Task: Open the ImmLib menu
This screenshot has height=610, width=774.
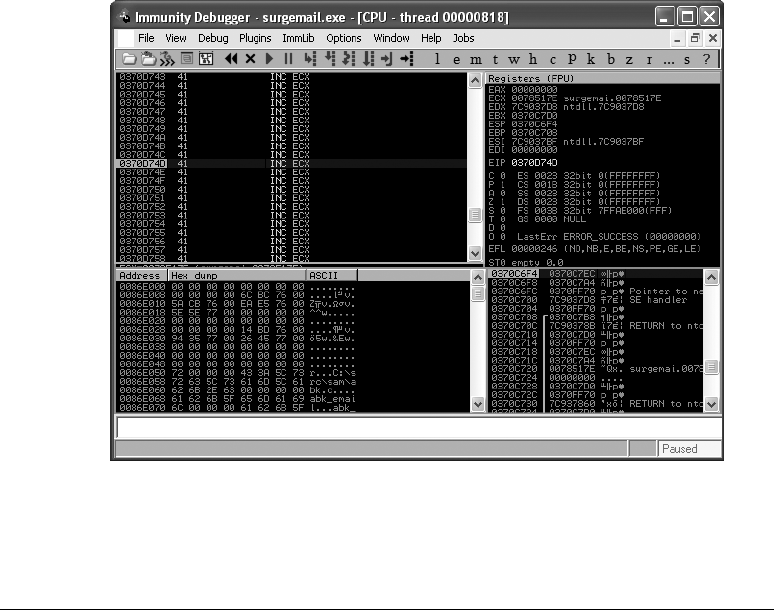Action: [298, 38]
